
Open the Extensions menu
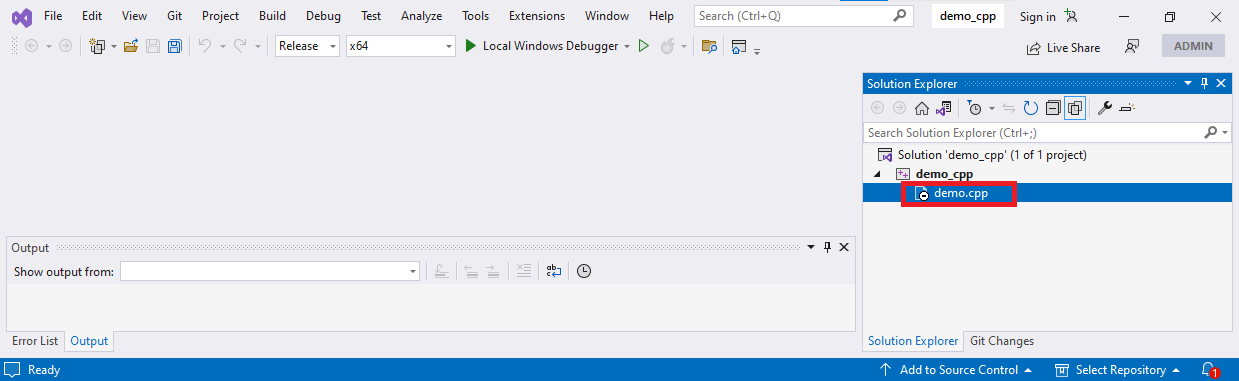[x=537, y=16]
